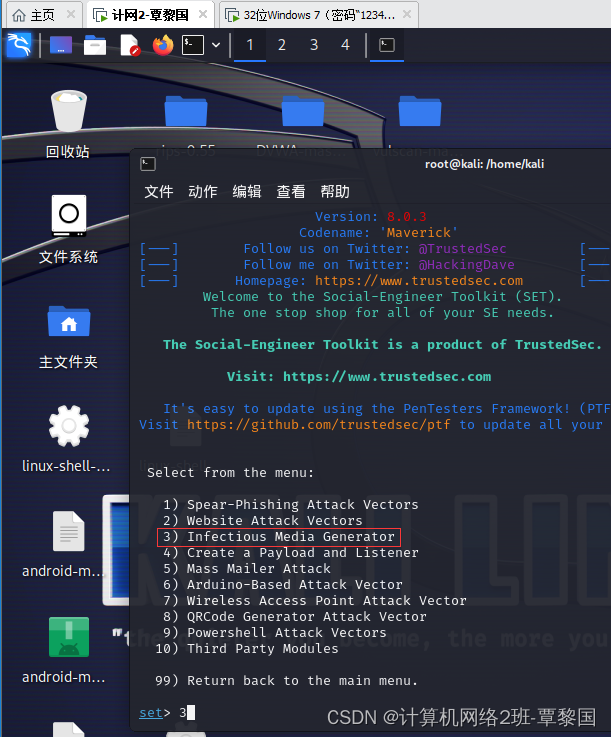Click menu line Website Attack Vectors
This screenshot has height=737, width=611.
(263, 520)
